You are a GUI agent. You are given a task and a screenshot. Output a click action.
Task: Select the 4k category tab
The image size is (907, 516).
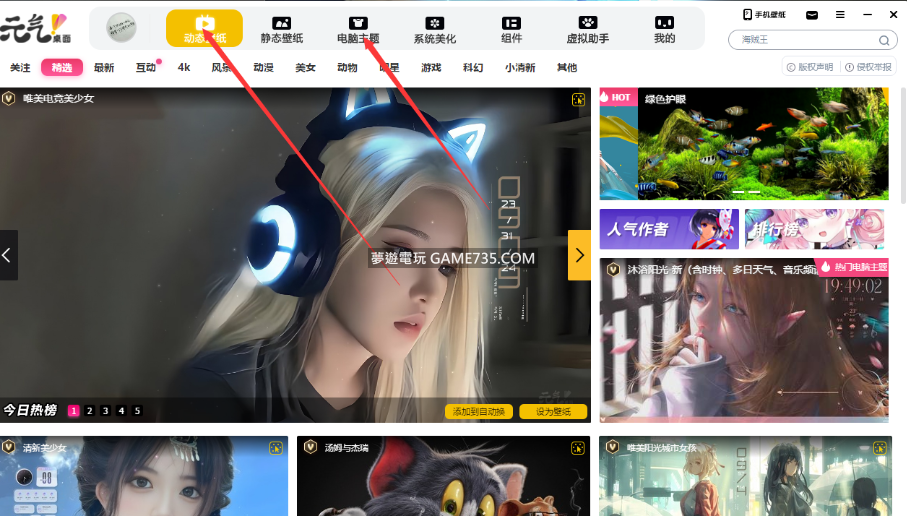tap(184, 67)
